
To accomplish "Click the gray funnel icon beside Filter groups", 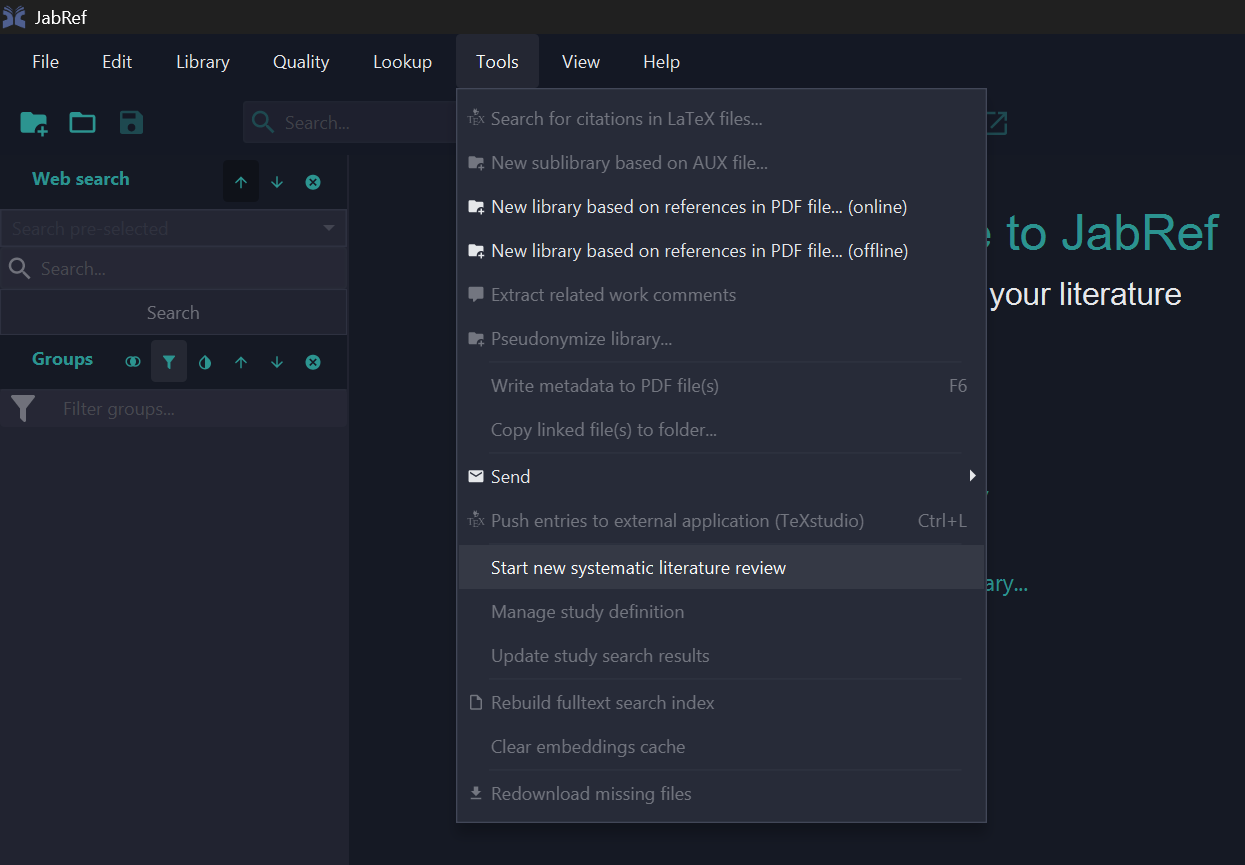I will click(23, 408).
